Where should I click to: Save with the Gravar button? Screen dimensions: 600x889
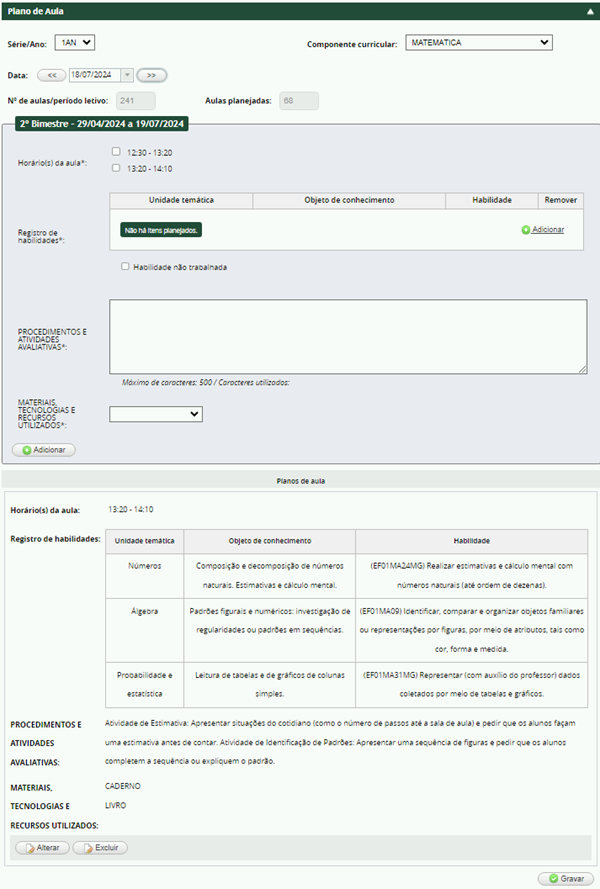565,878
